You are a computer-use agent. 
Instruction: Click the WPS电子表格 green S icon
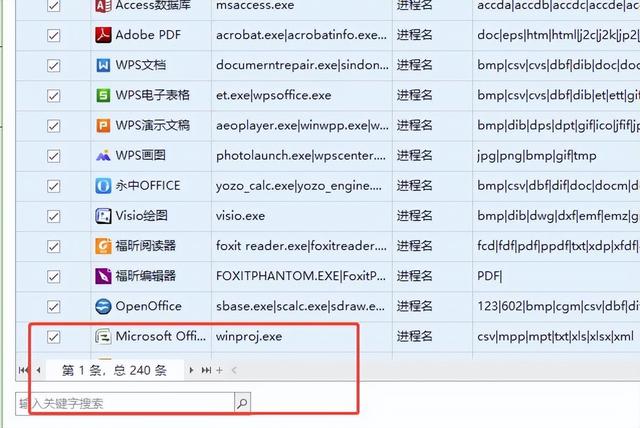point(103,95)
